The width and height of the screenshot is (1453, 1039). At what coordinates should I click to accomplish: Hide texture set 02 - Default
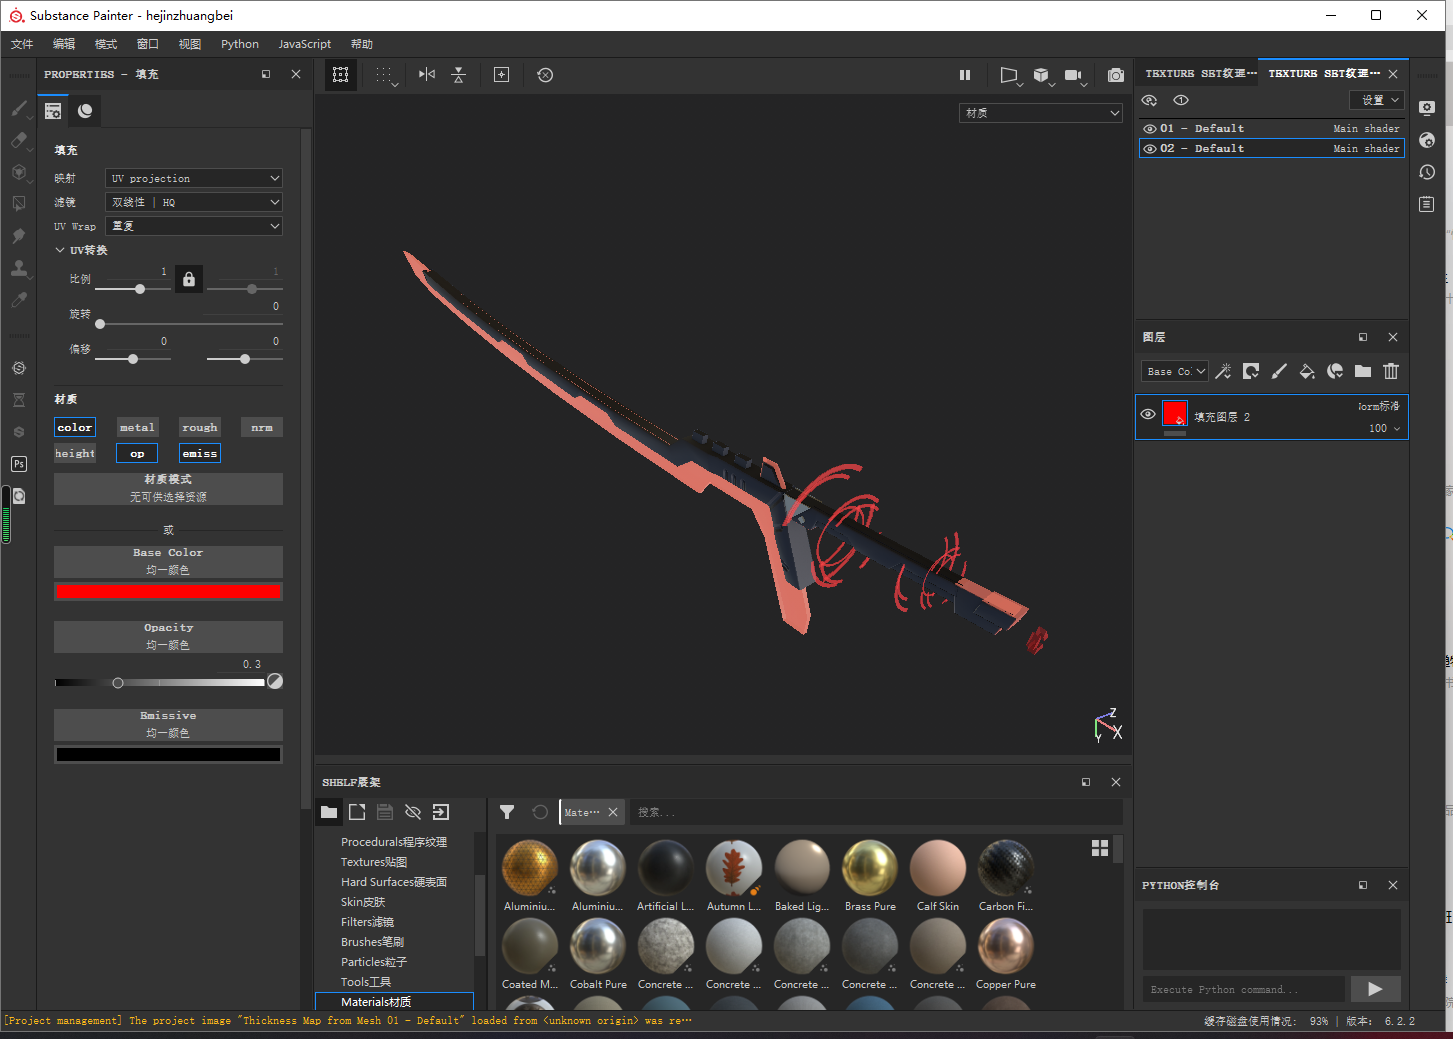click(1150, 148)
